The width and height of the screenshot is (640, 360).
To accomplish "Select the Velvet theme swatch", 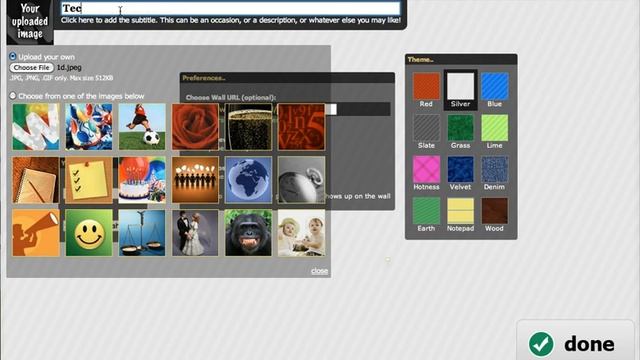I will tap(460, 169).
